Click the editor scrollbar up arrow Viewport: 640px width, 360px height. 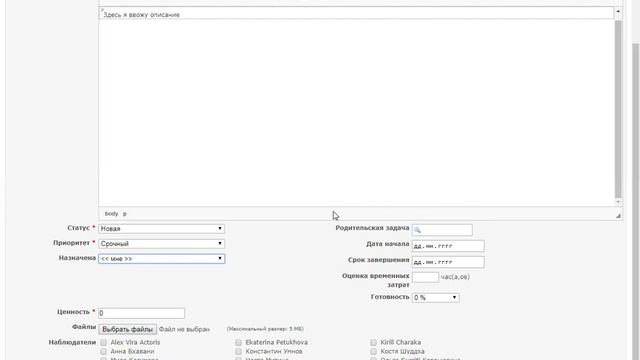618,11
